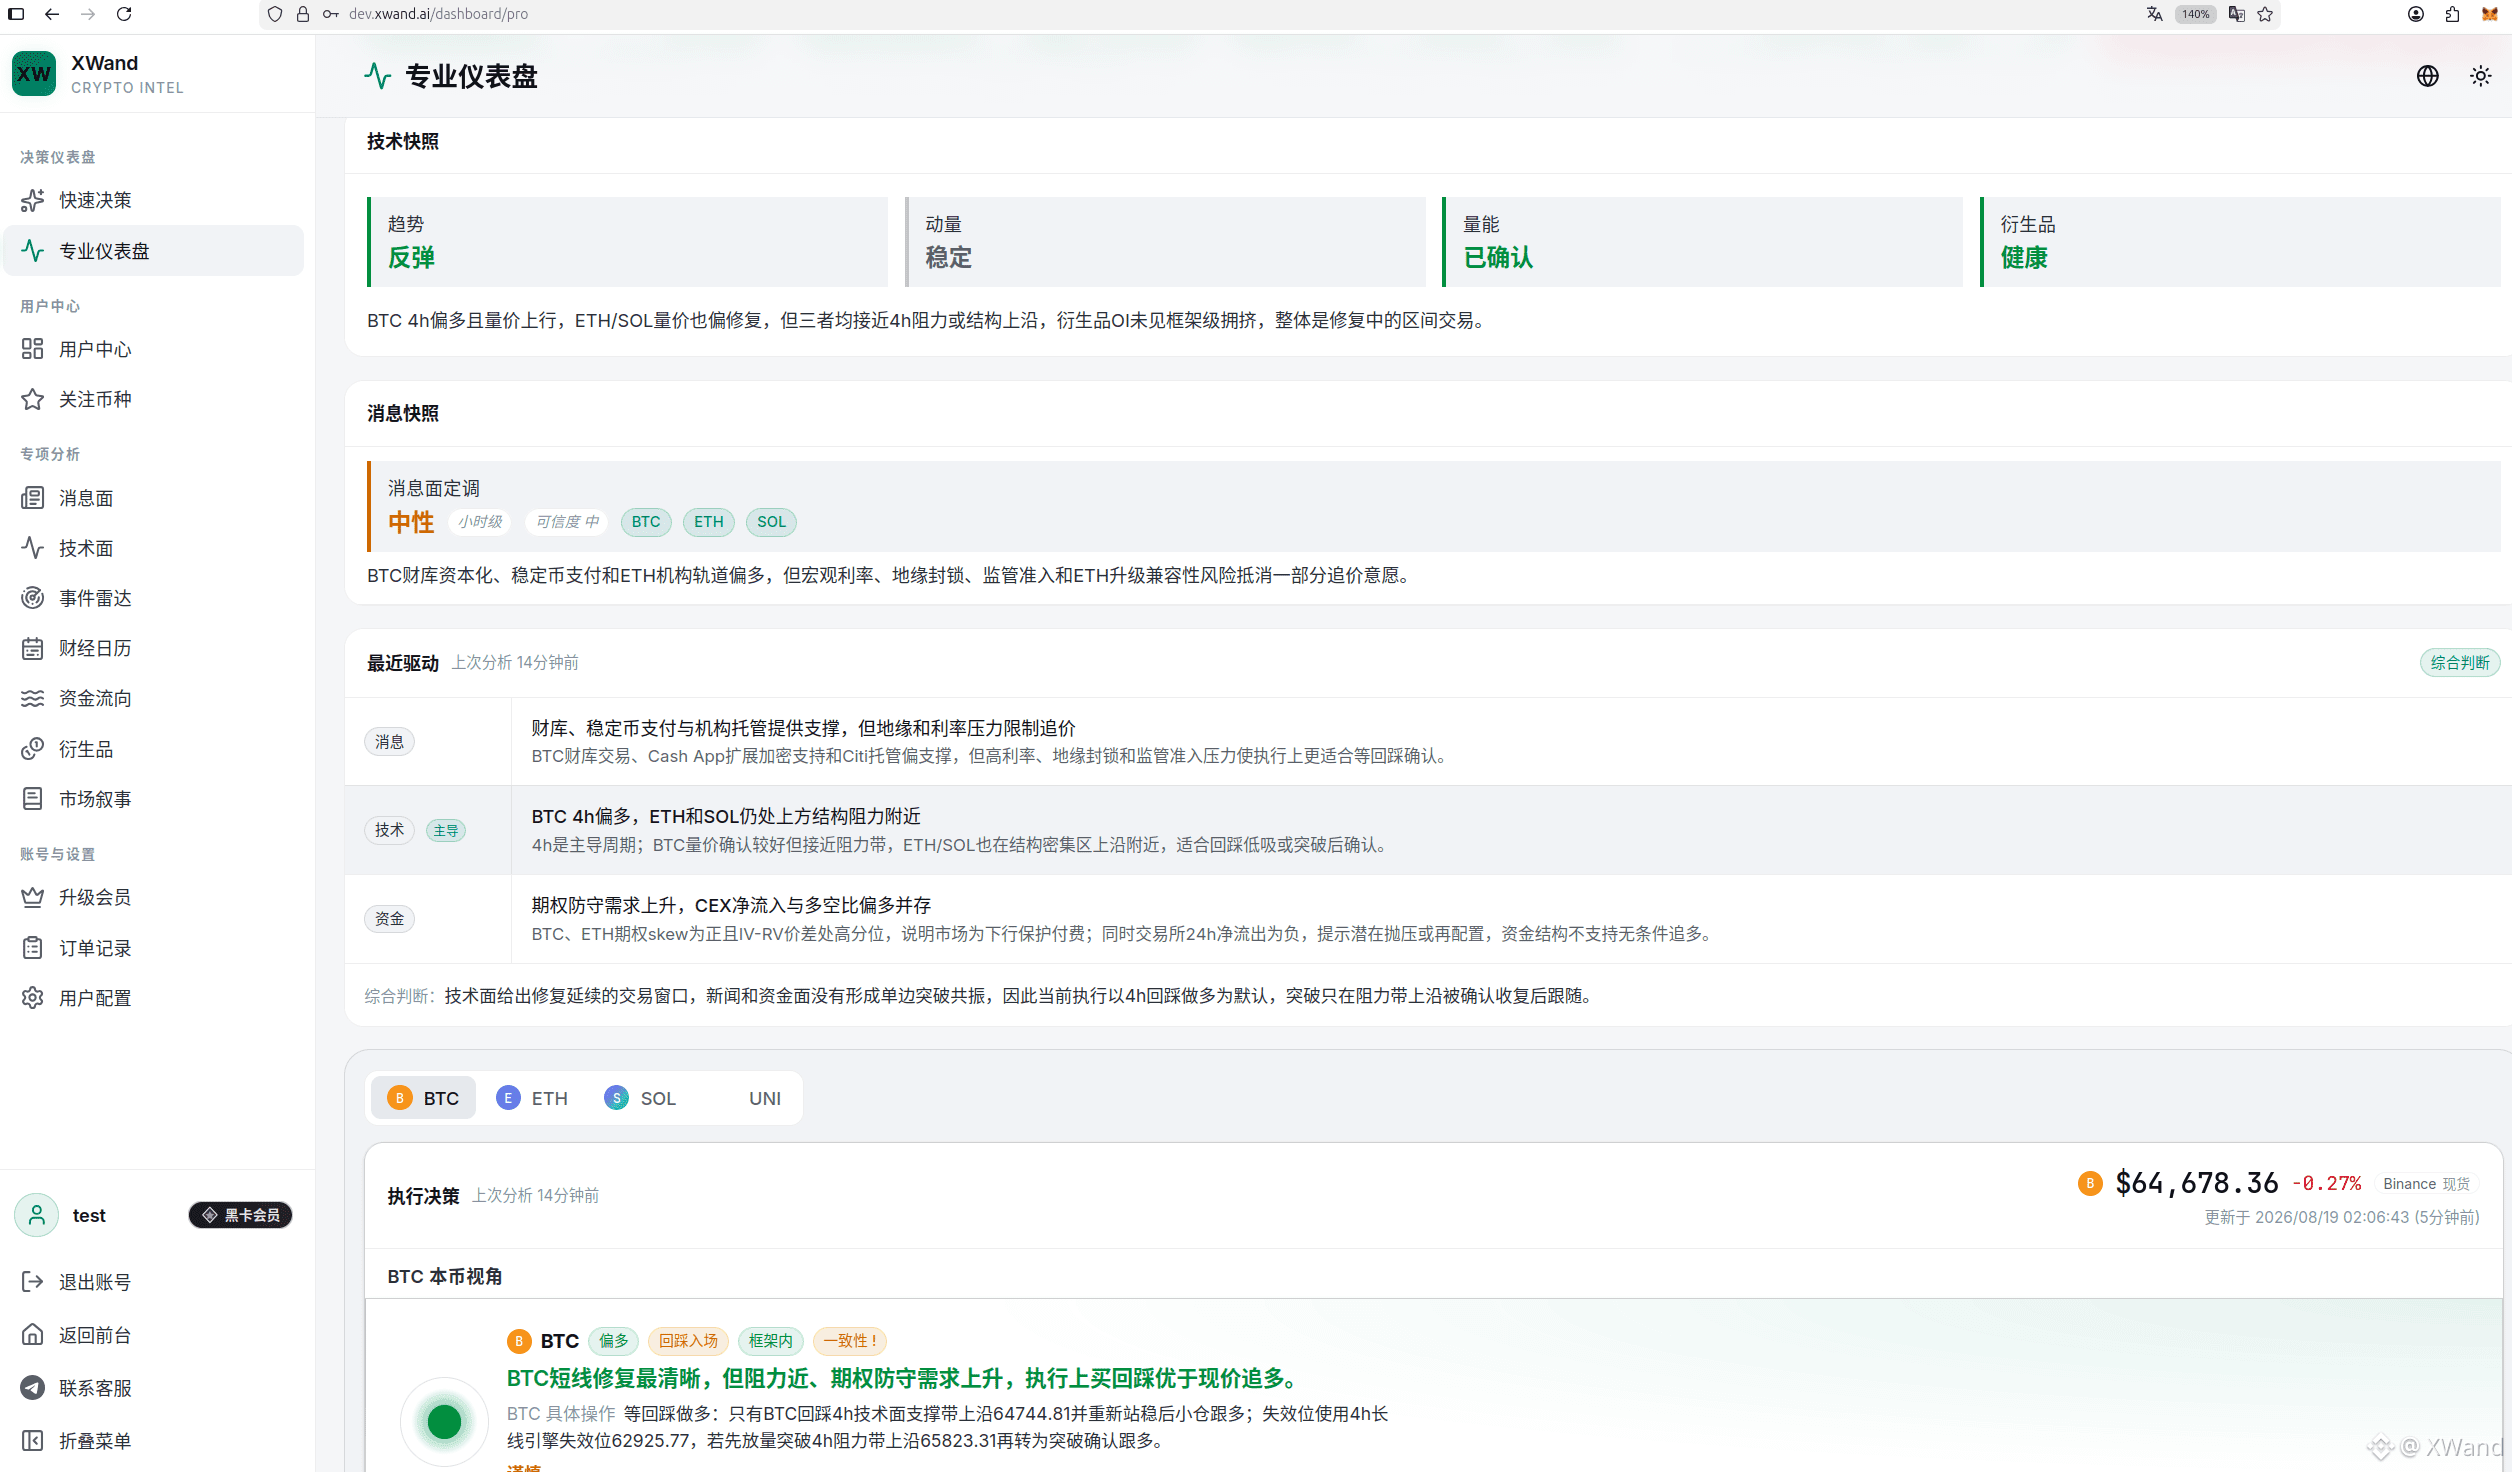Reload the page via browser refresh
The width and height of the screenshot is (2512, 1472).
pyautogui.click(x=124, y=14)
